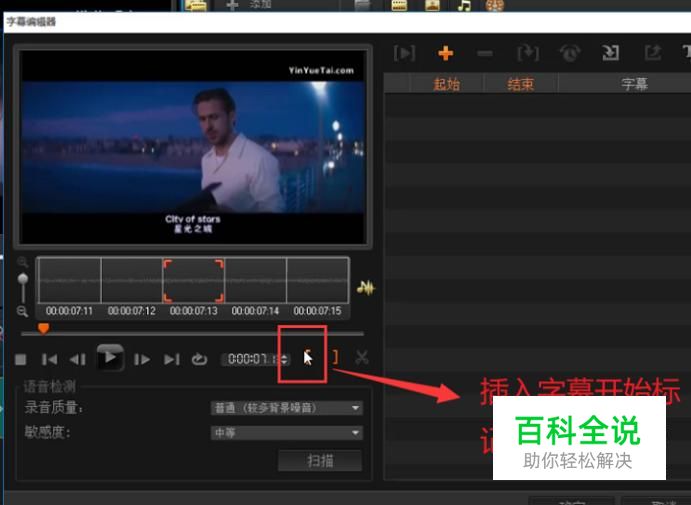The image size is (691, 505).
Task: Click the 扫描 button
Action: (320, 461)
